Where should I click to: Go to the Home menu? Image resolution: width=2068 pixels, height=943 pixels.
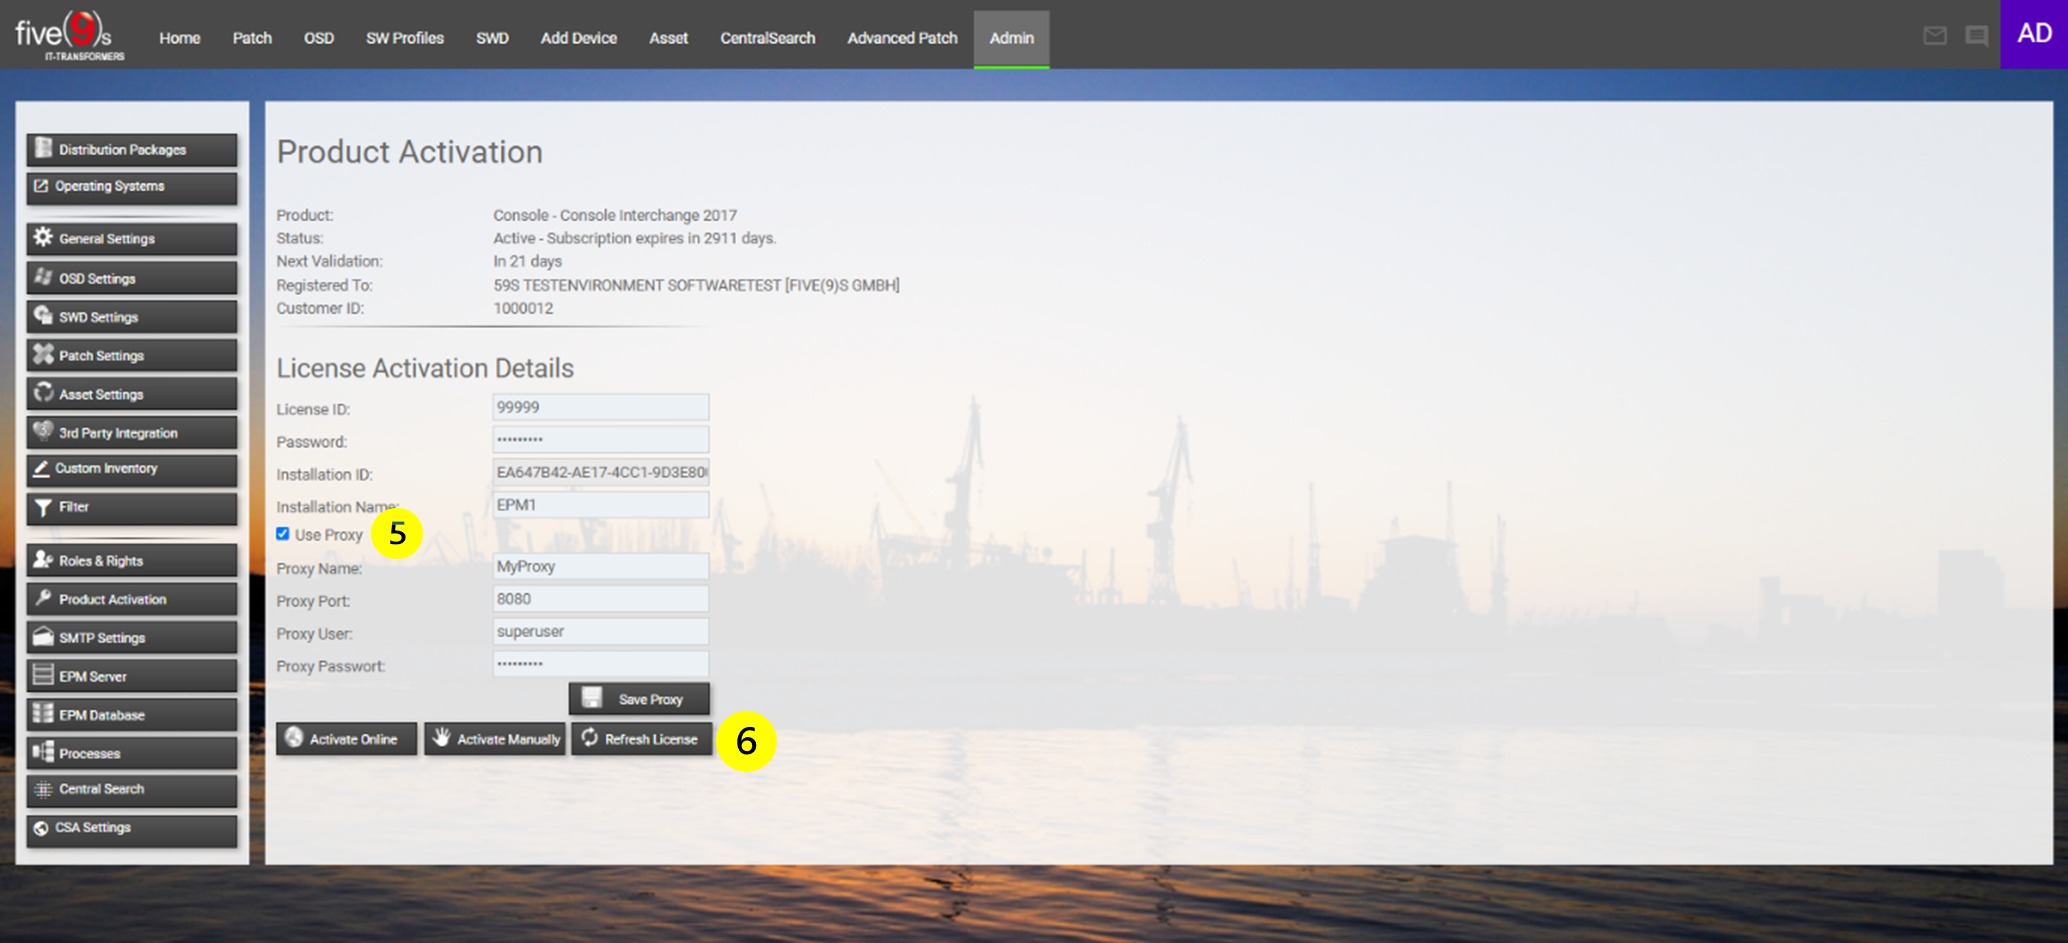click(x=180, y=38)
